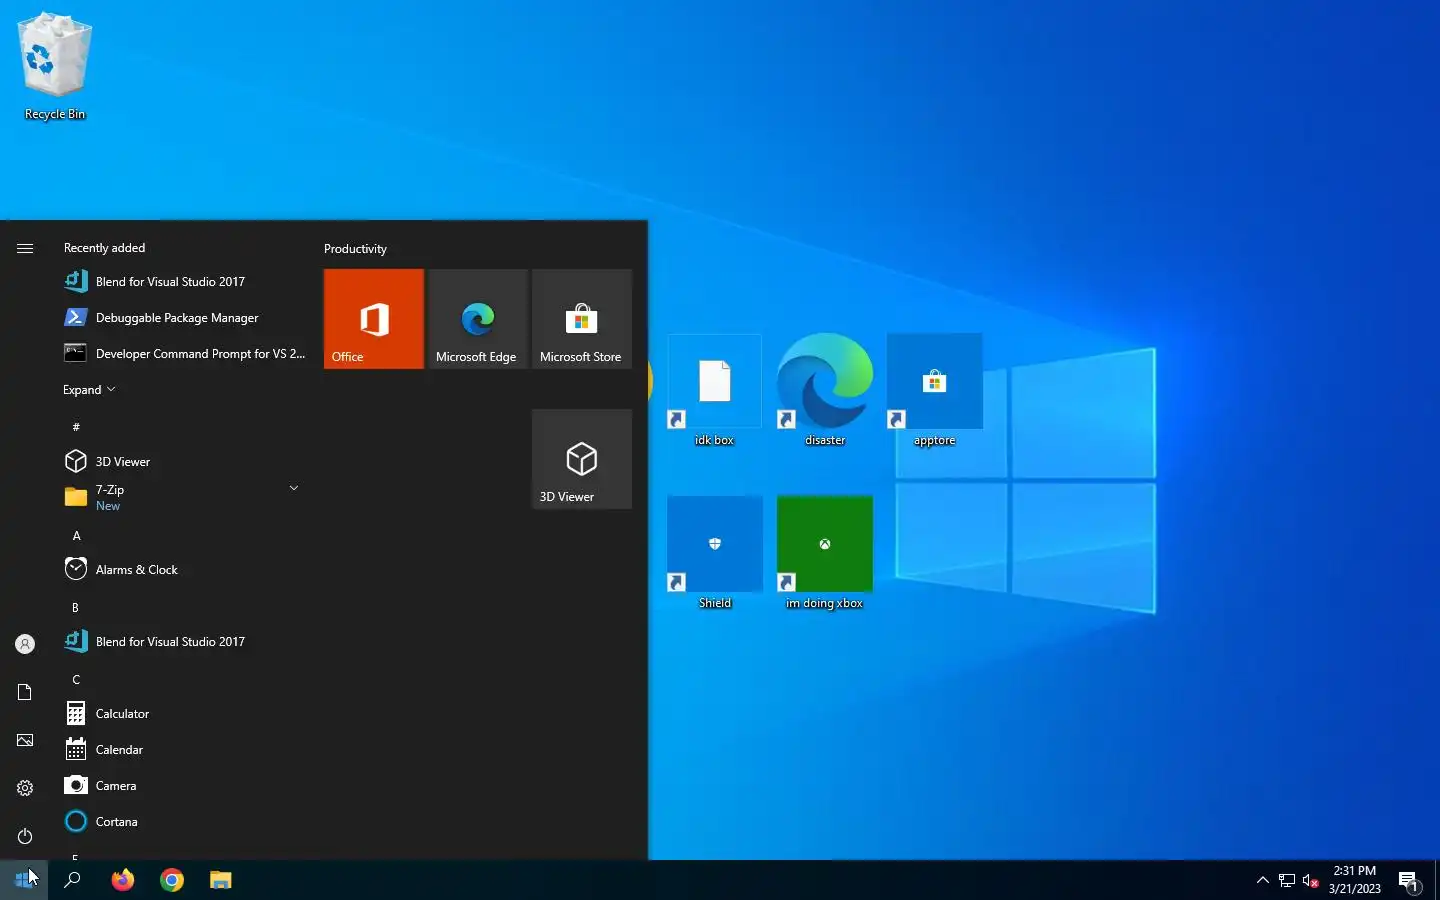
Task: Open Blend for Visual Studio 2017 under B
Action: (x=183, y=642)
